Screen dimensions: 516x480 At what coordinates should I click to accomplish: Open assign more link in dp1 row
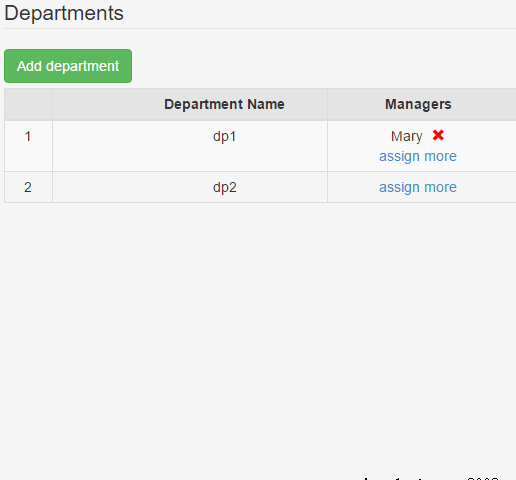tap(418, 156)
